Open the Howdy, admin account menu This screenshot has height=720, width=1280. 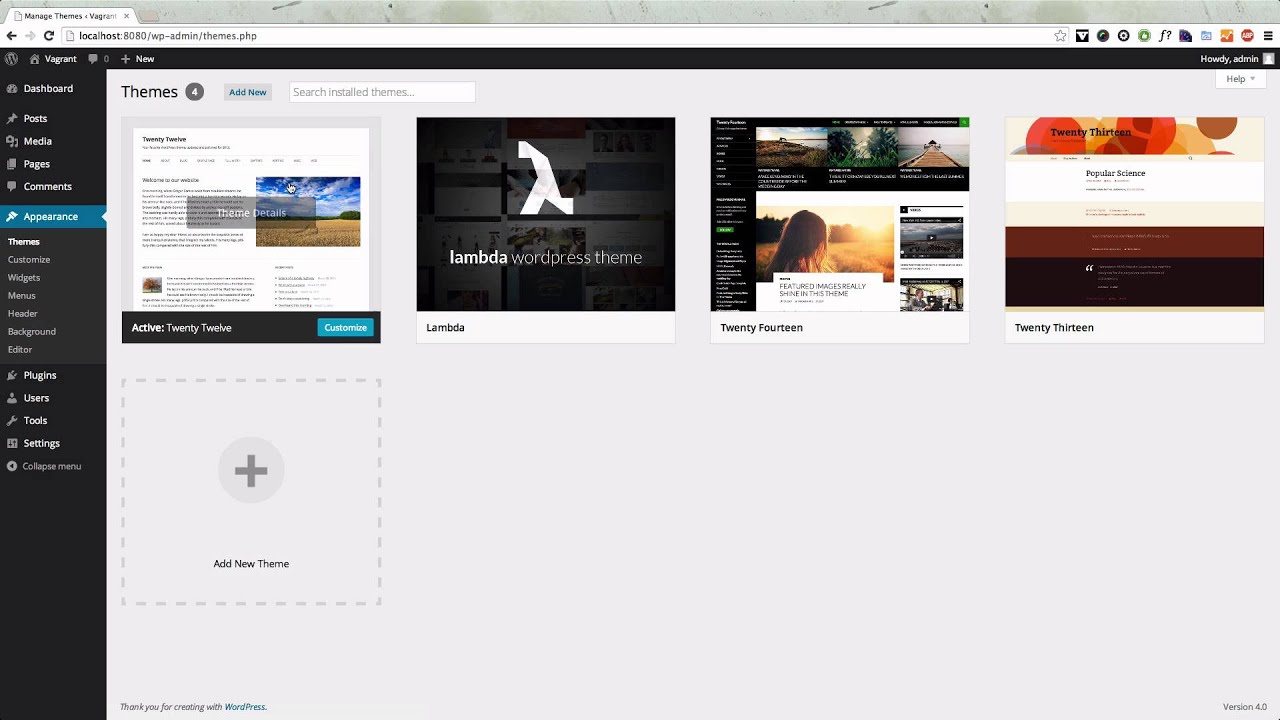tap(1237, 59)
